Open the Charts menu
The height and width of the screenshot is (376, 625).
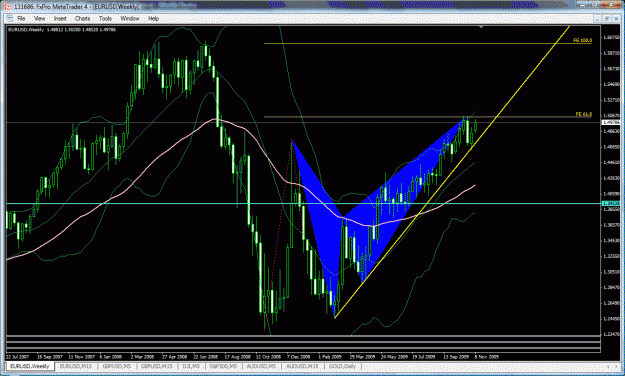coord(83,18)
